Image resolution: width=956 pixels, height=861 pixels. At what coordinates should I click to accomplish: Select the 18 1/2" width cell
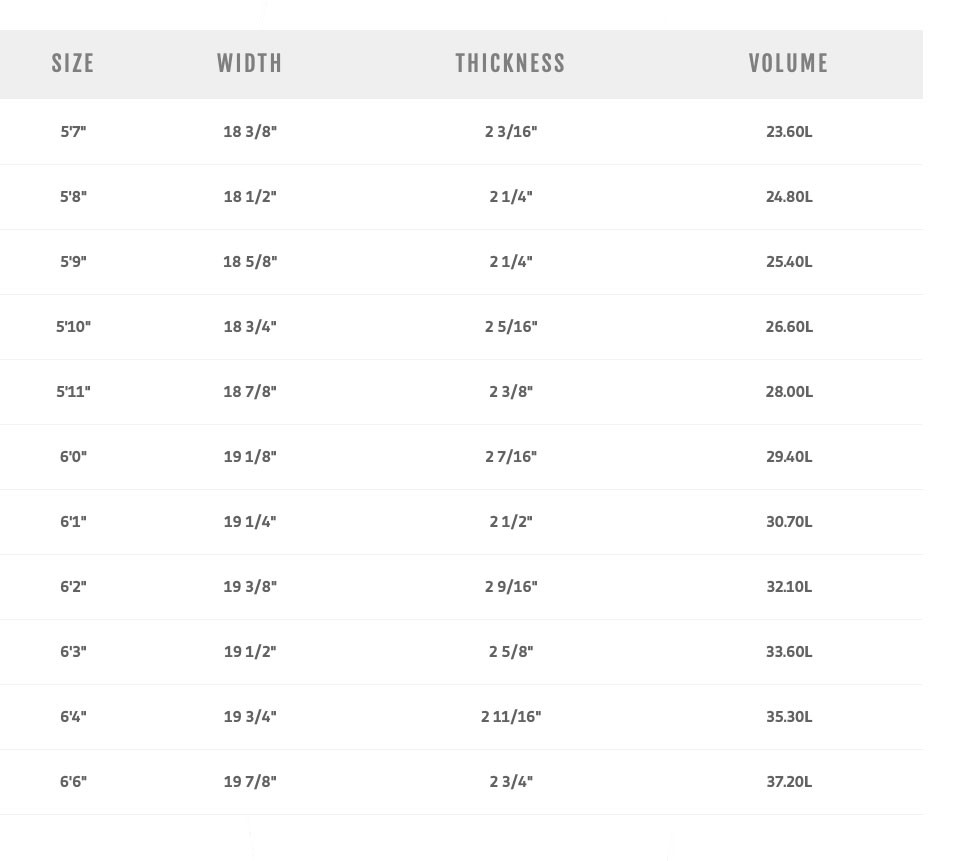point(250,196)
